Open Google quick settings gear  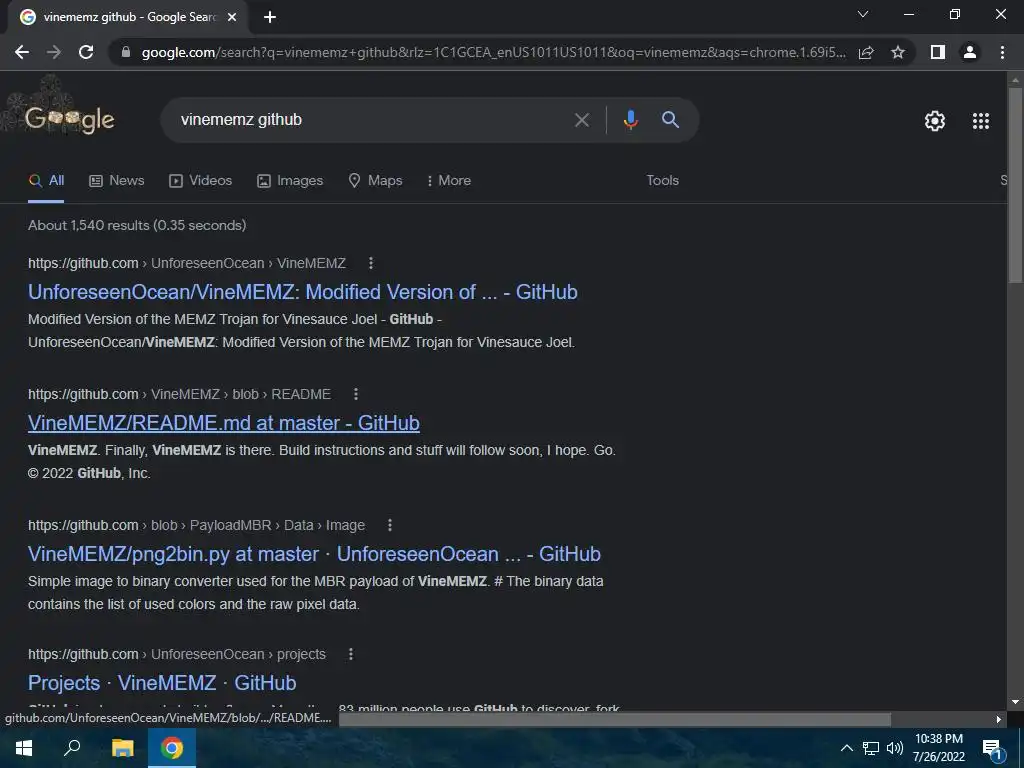tap(935, 121)
